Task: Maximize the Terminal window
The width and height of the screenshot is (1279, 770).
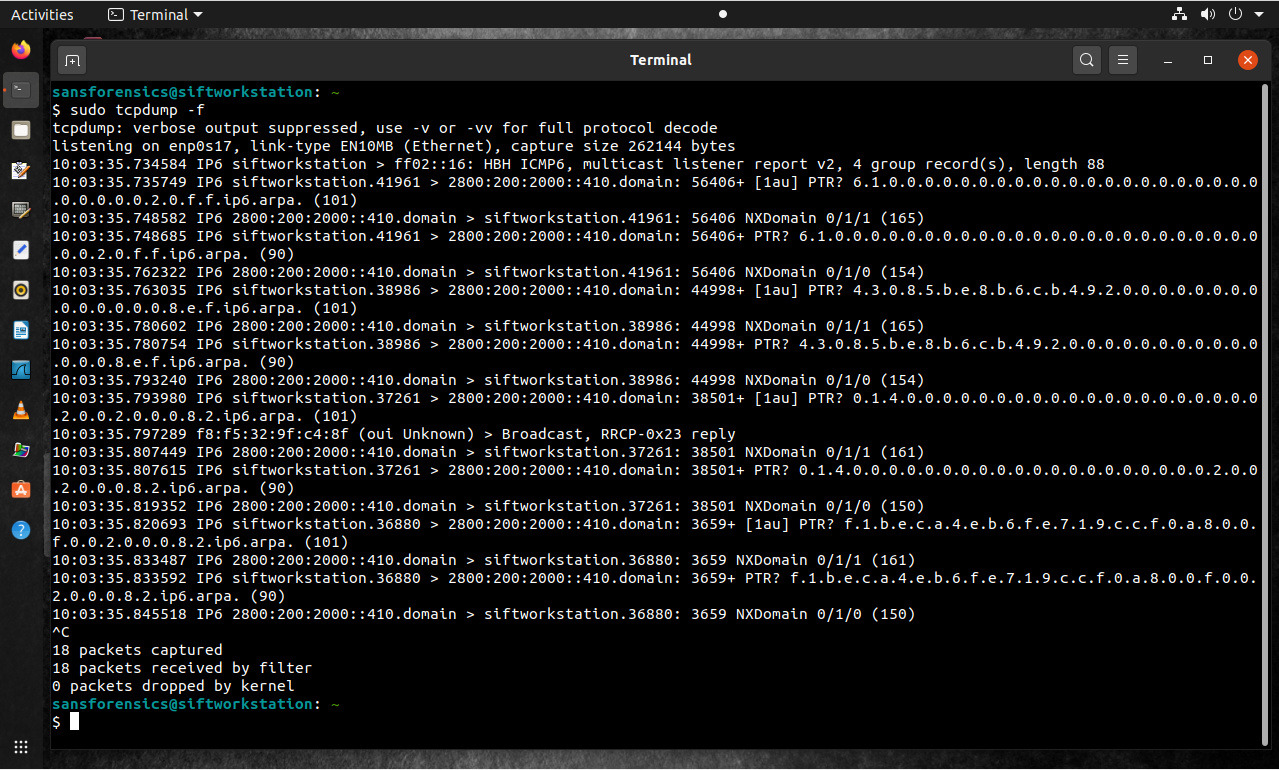Action: tap(1208, 60)
